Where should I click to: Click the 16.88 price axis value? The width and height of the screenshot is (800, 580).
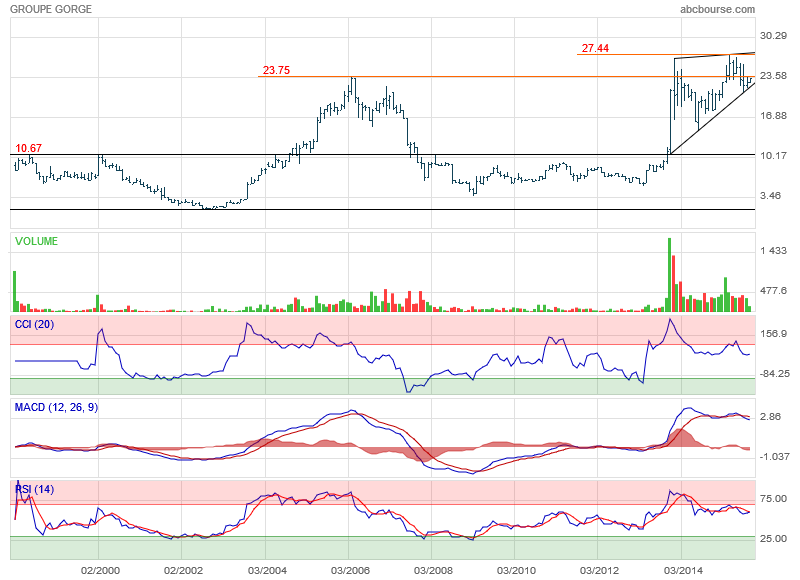coord(773,116)
